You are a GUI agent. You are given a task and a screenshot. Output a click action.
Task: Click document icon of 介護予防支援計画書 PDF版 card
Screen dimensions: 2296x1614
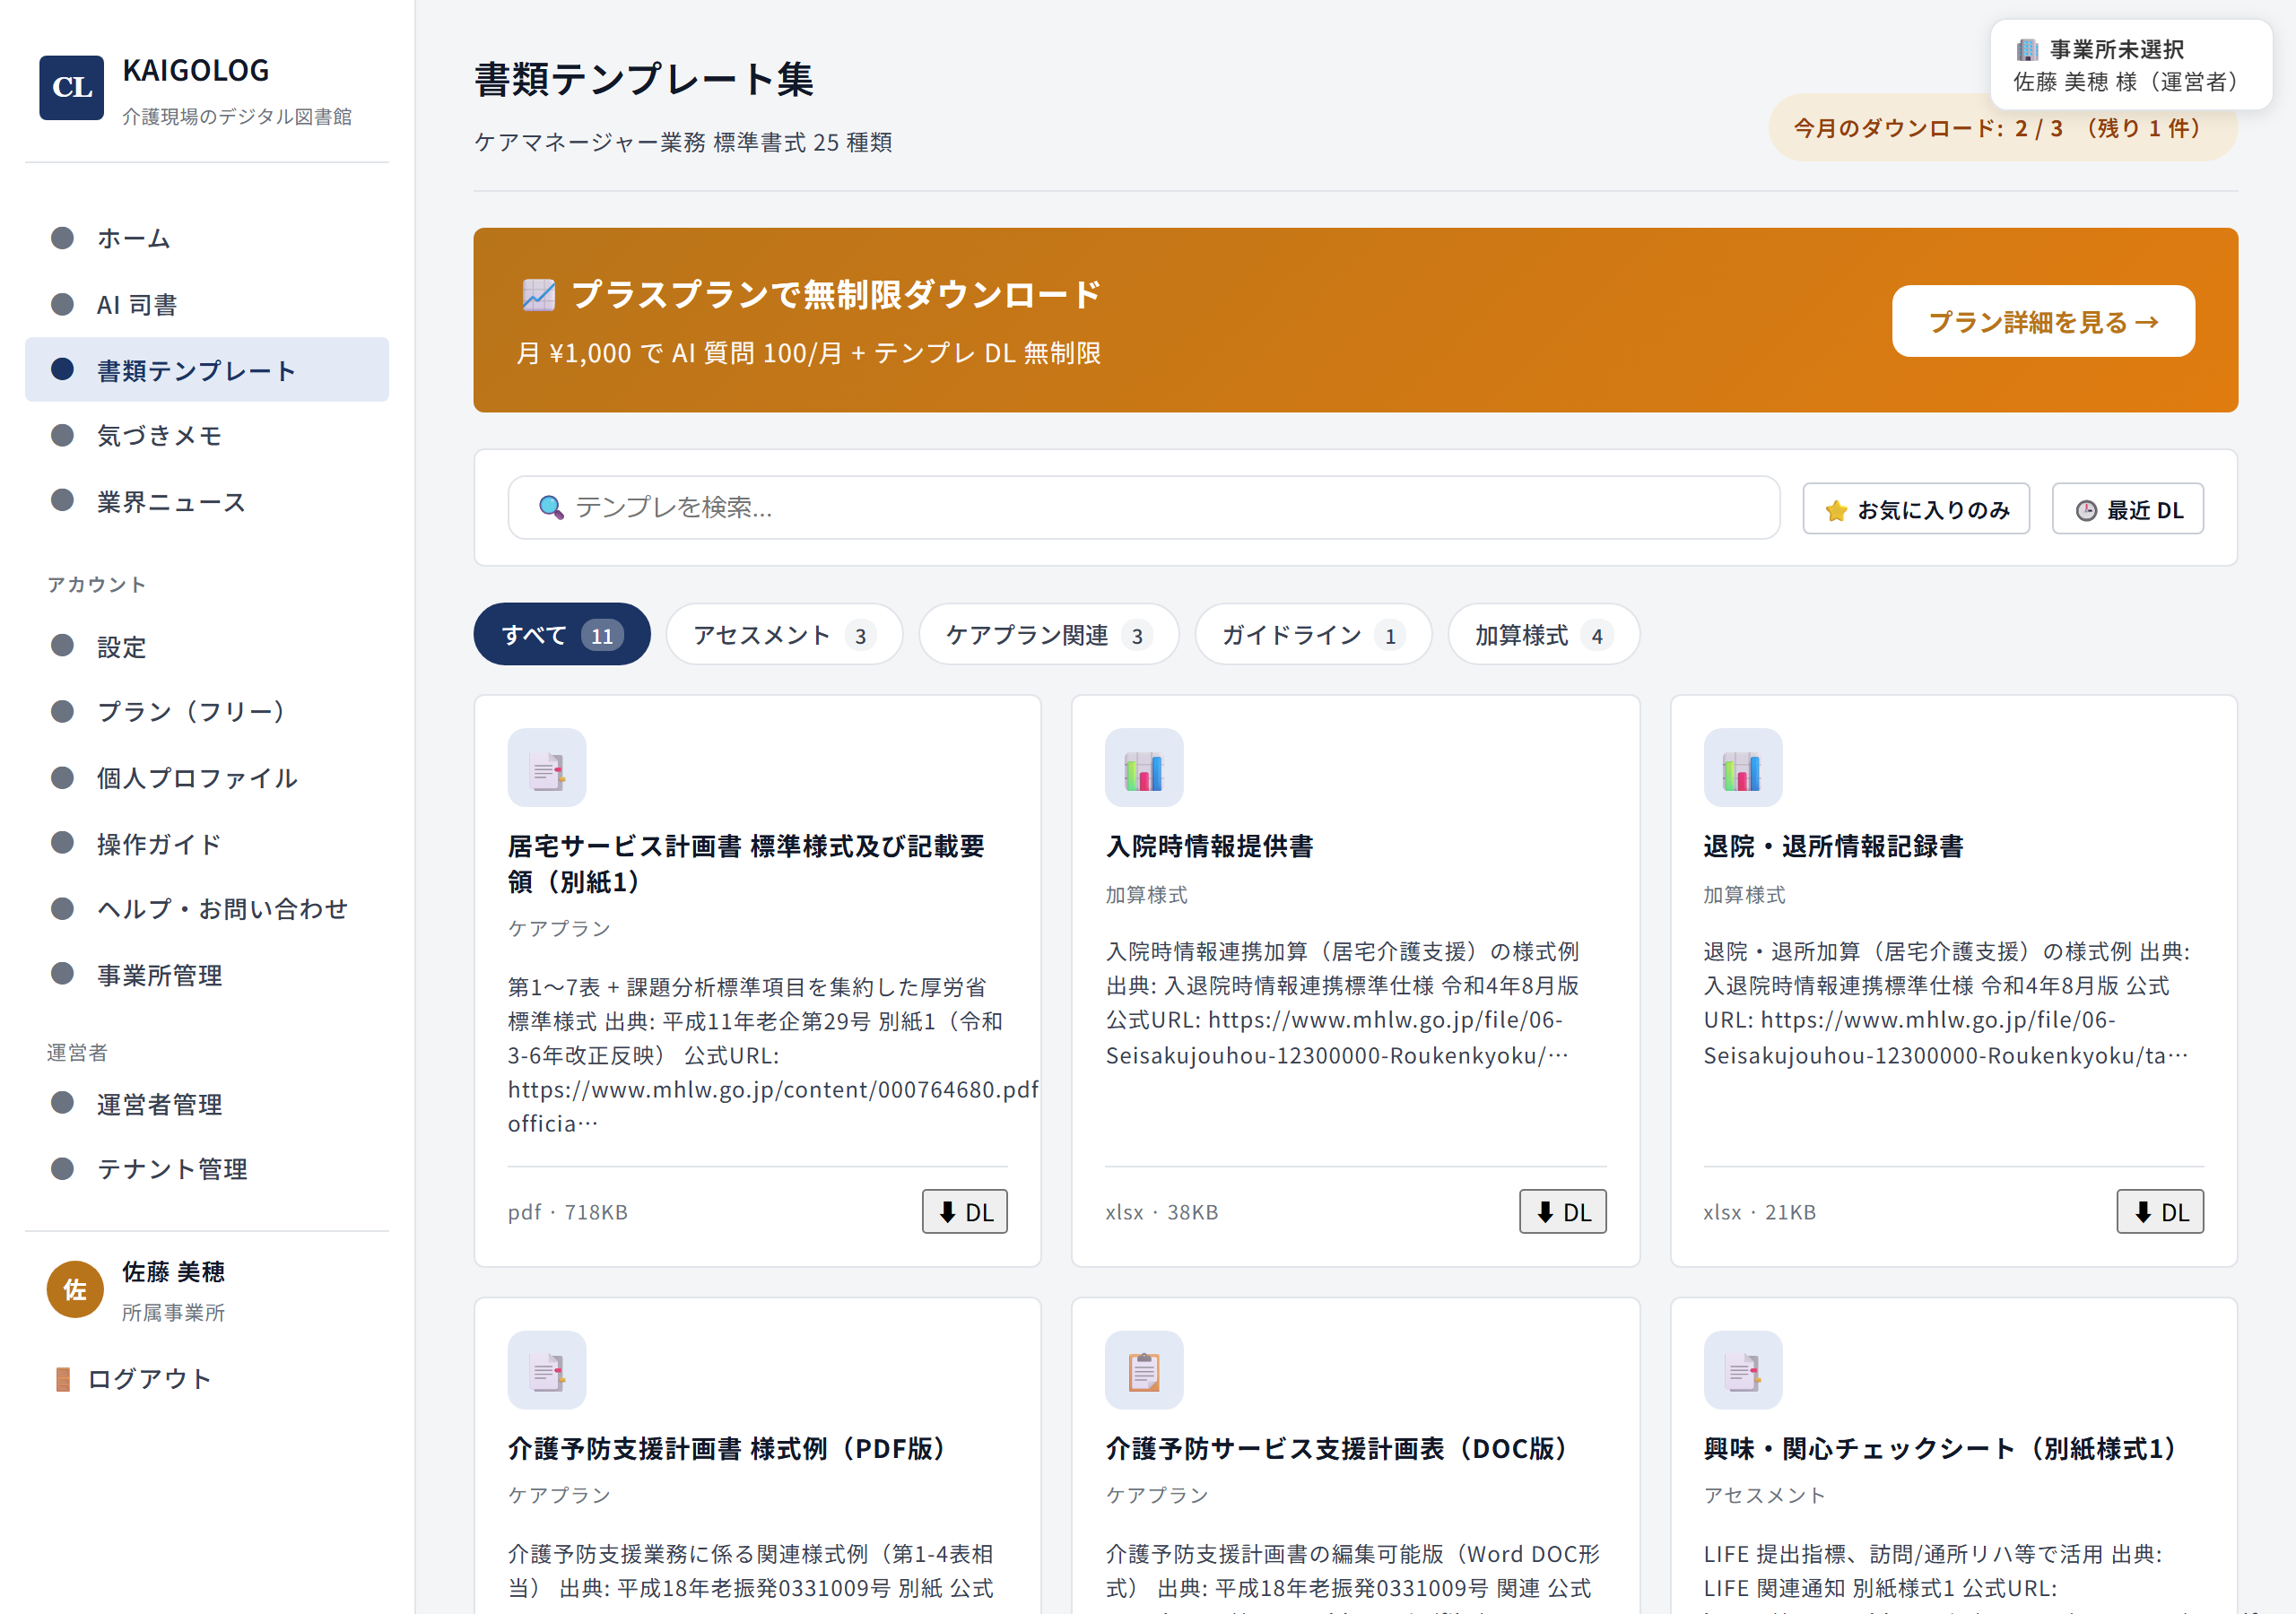(546, 1370)
